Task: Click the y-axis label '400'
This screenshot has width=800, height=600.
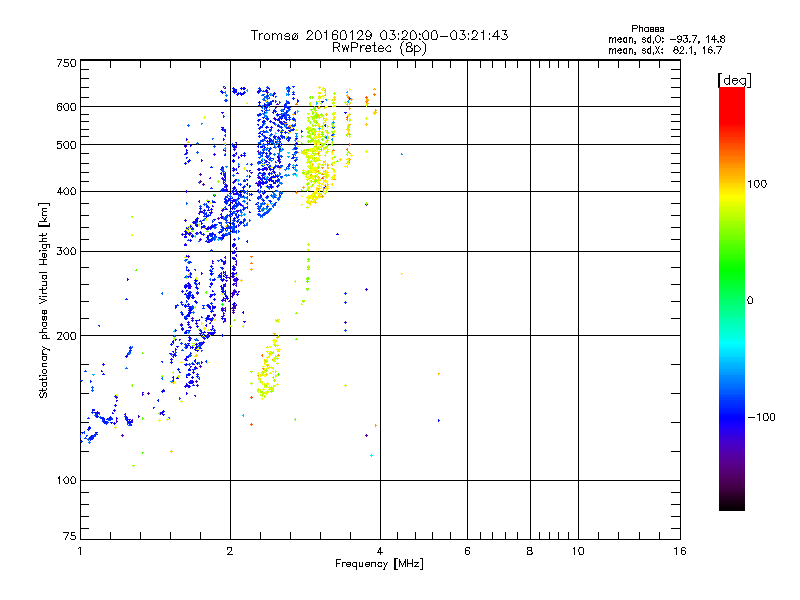Action: tap(66, 192)
